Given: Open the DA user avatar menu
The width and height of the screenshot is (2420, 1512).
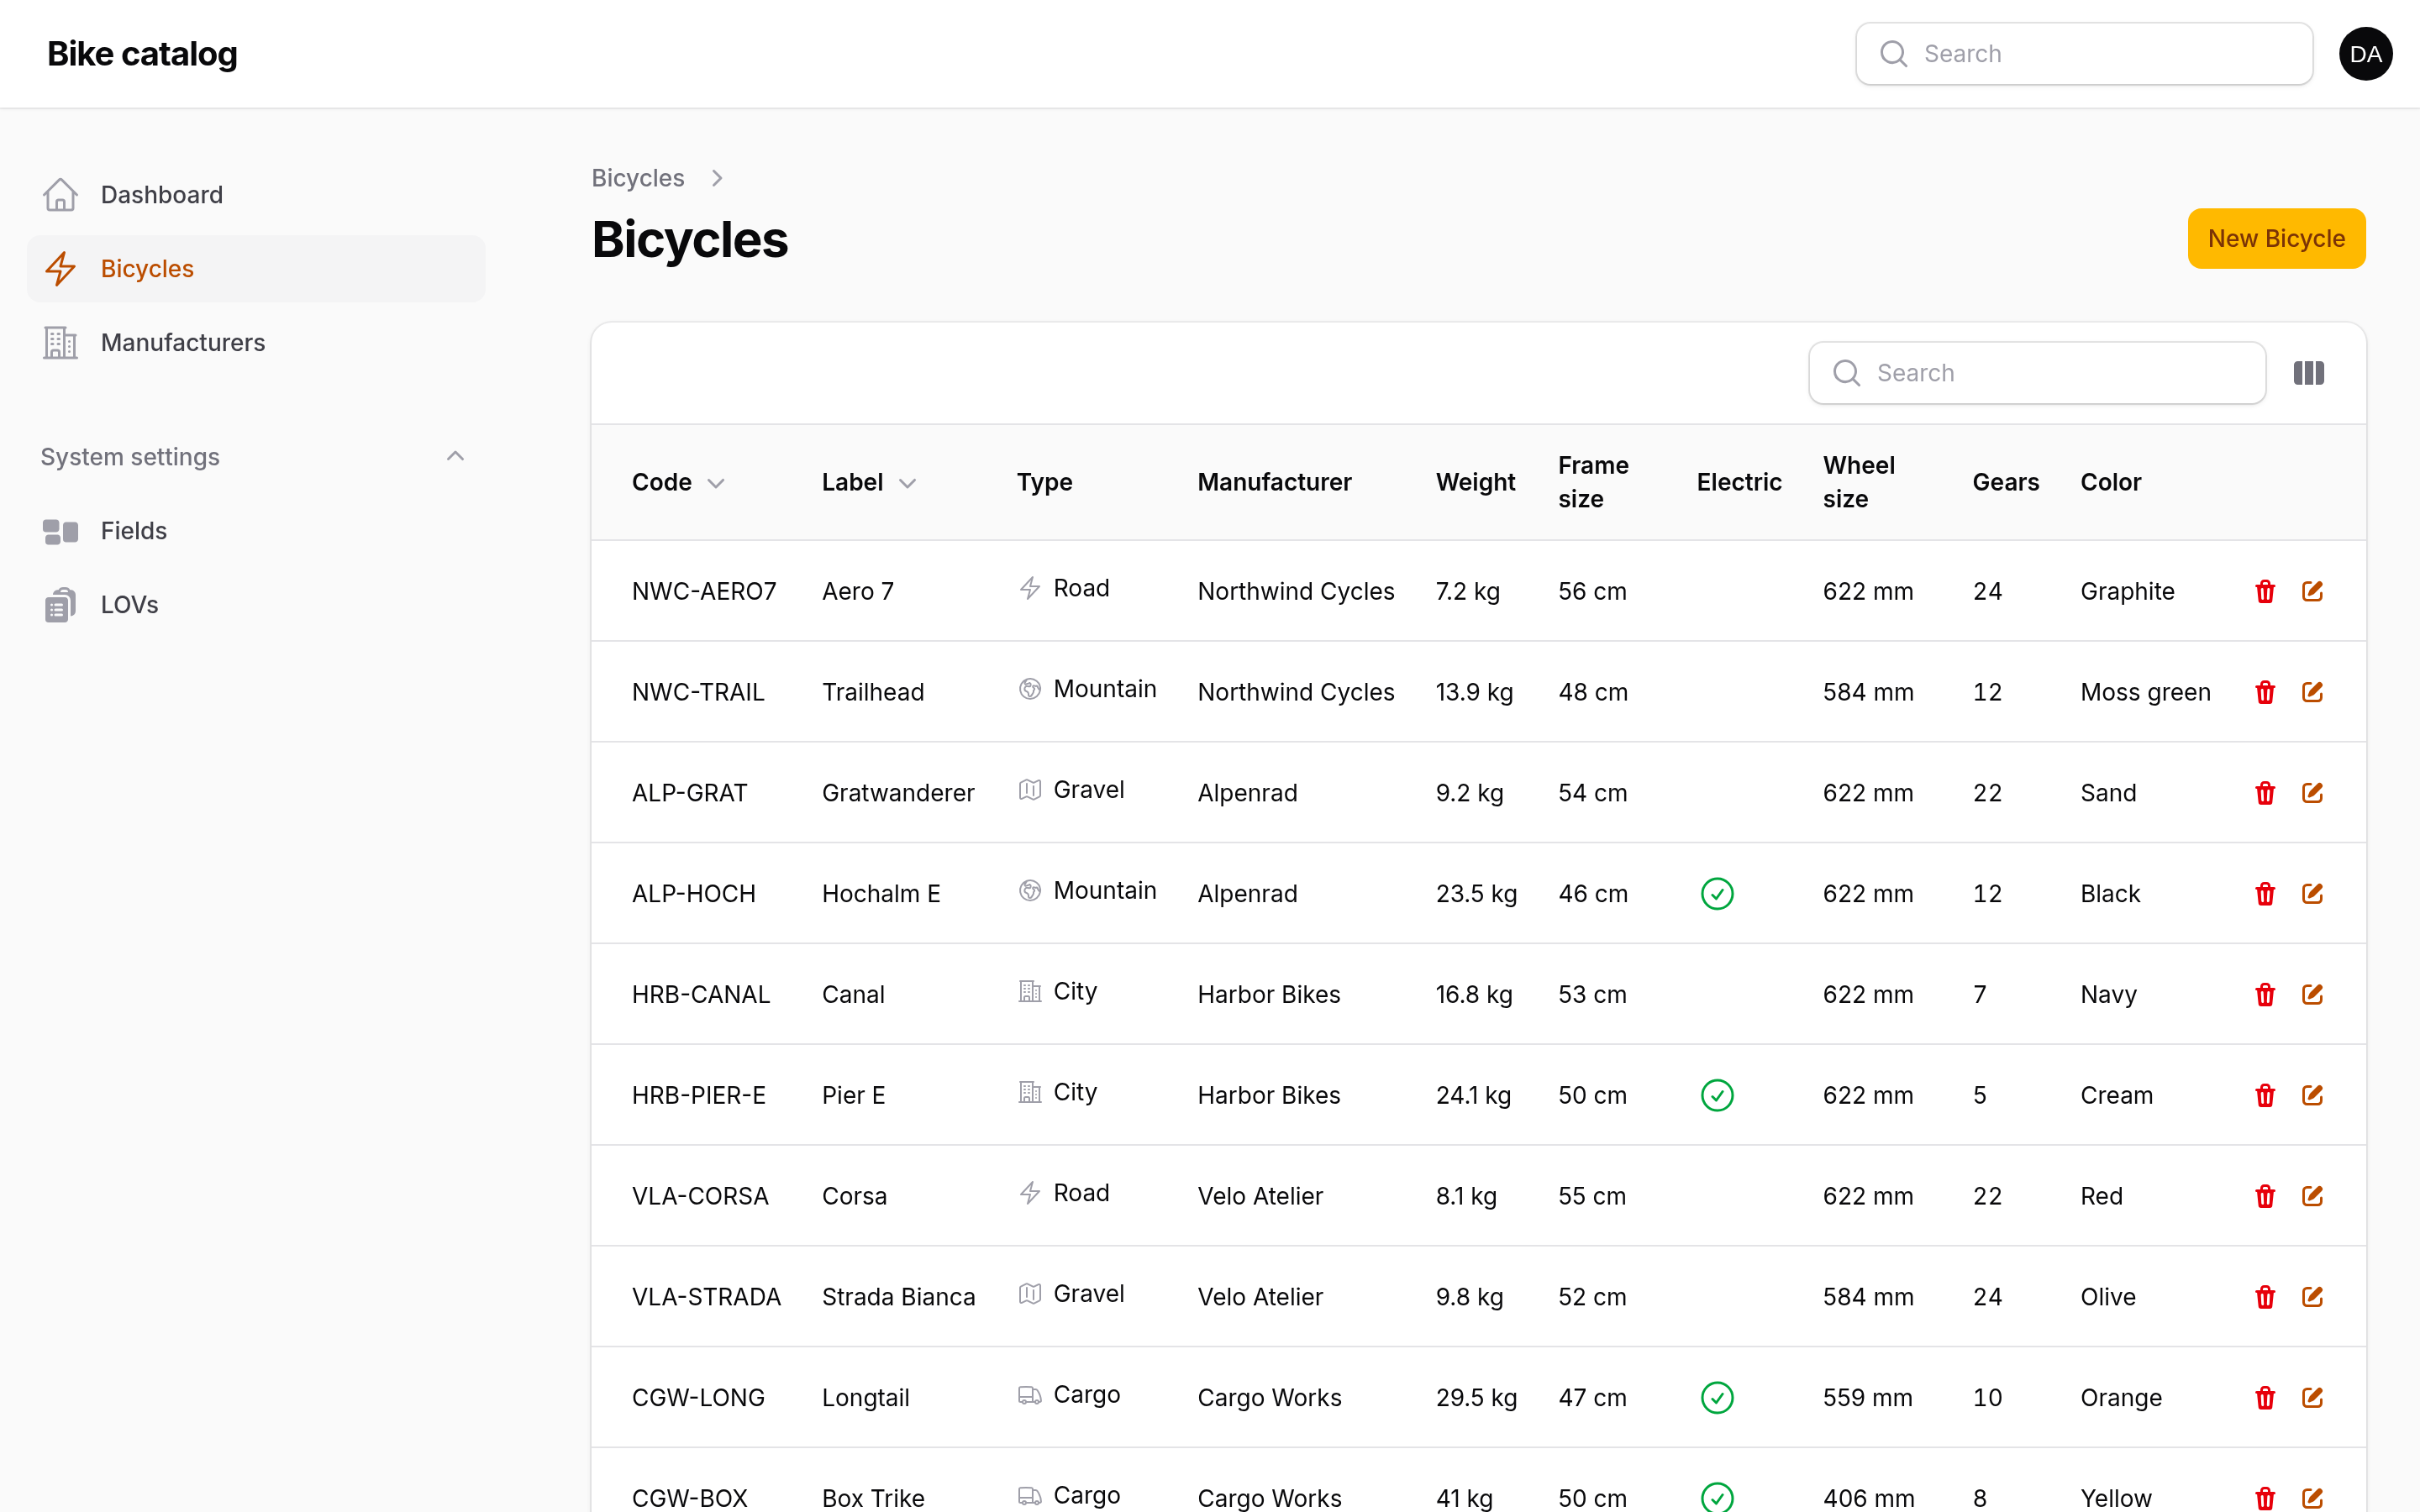Looking at the screenshot, I should point(2365,54).
